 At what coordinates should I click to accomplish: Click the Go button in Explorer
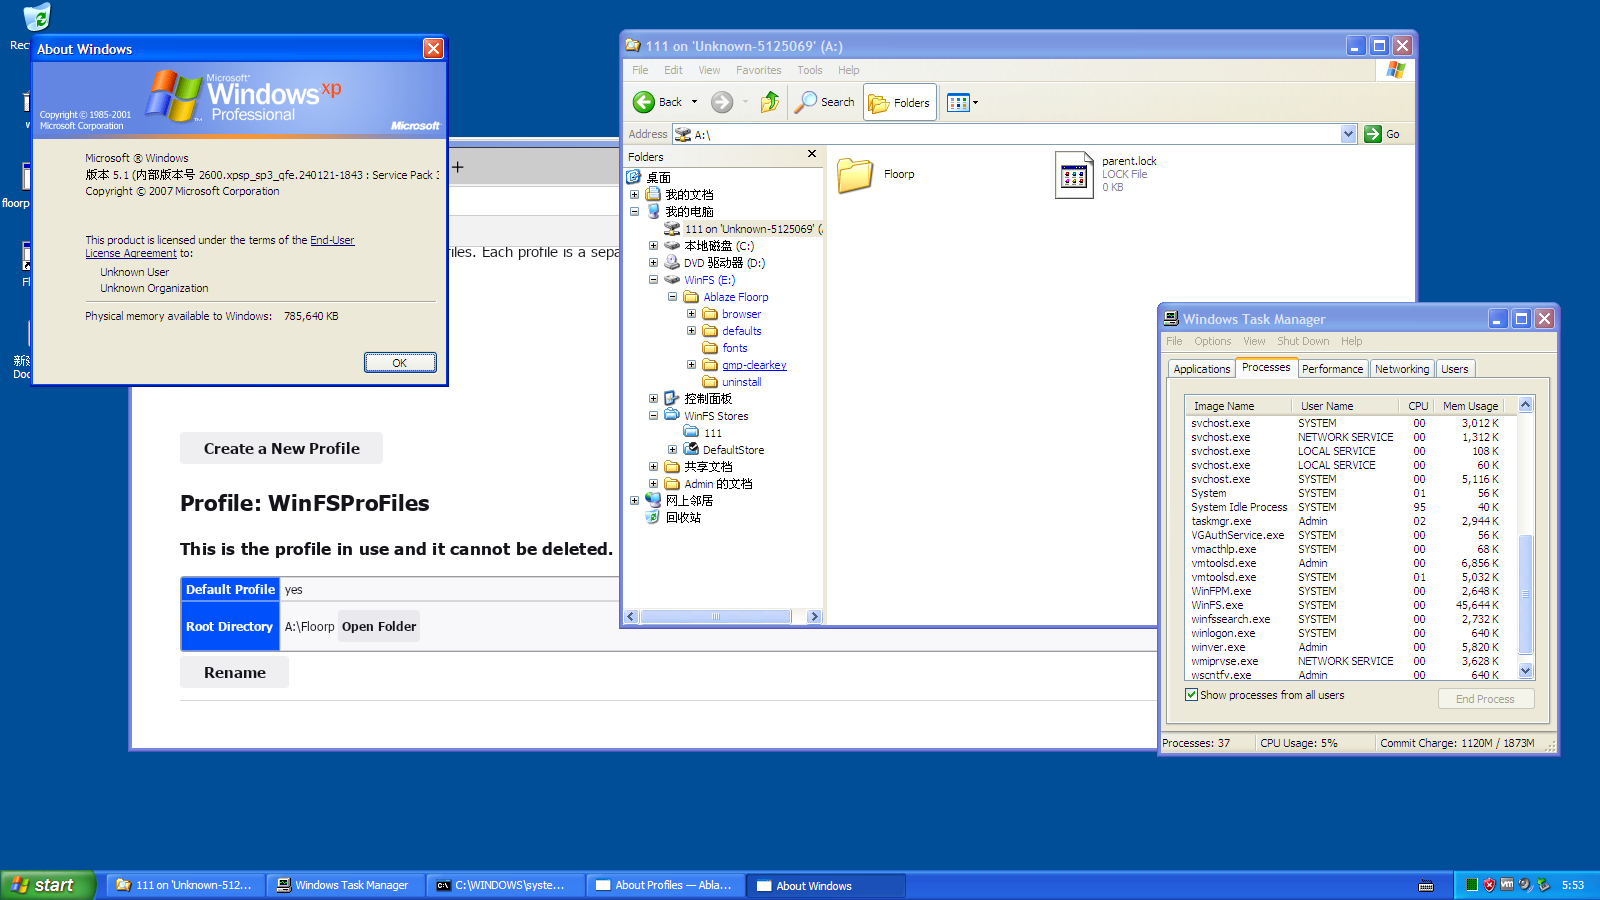(1383, 134)
